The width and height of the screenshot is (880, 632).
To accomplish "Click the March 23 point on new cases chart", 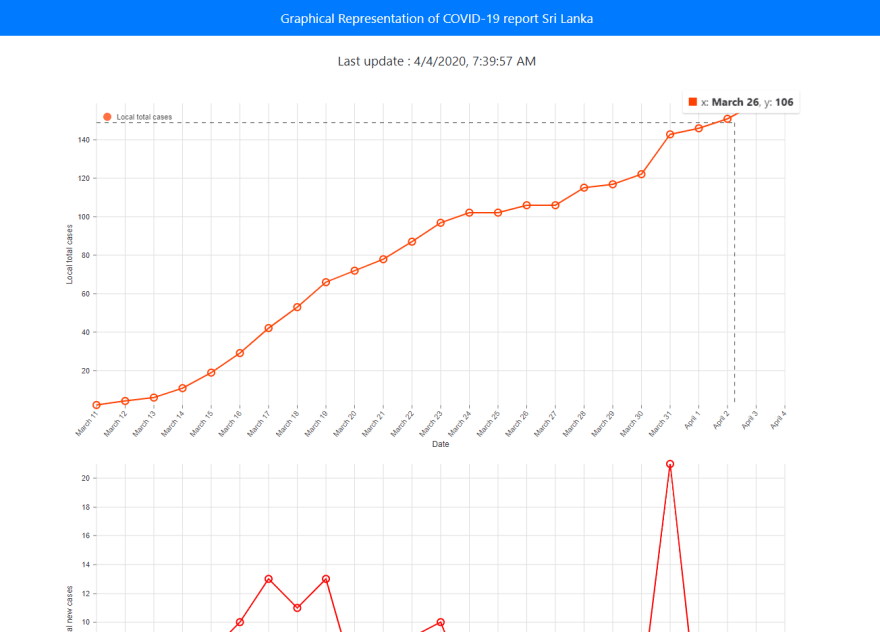I will click(441, 622).
